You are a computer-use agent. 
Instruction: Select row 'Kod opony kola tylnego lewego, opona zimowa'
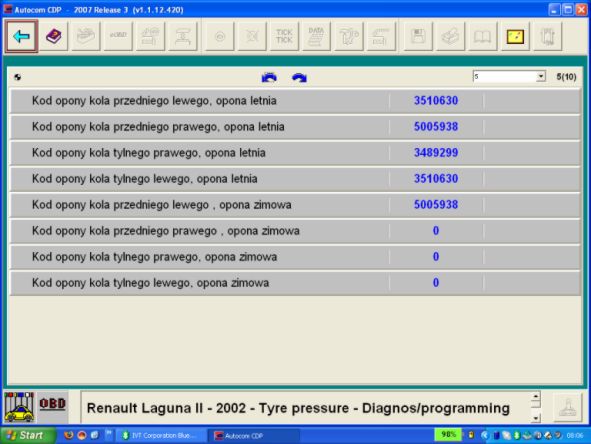click(x=295, y=283)
